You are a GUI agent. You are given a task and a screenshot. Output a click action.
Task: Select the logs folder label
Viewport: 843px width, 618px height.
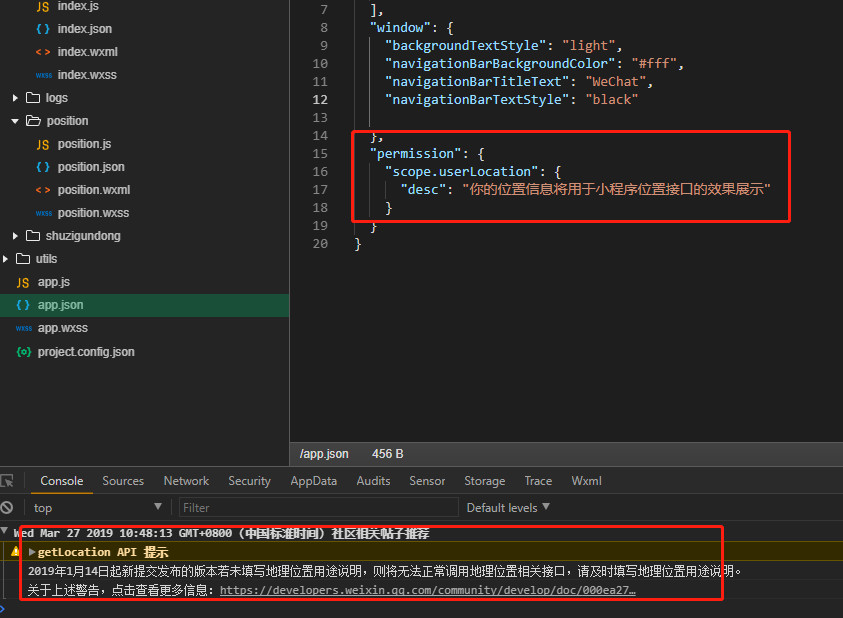tap(56, 98)
